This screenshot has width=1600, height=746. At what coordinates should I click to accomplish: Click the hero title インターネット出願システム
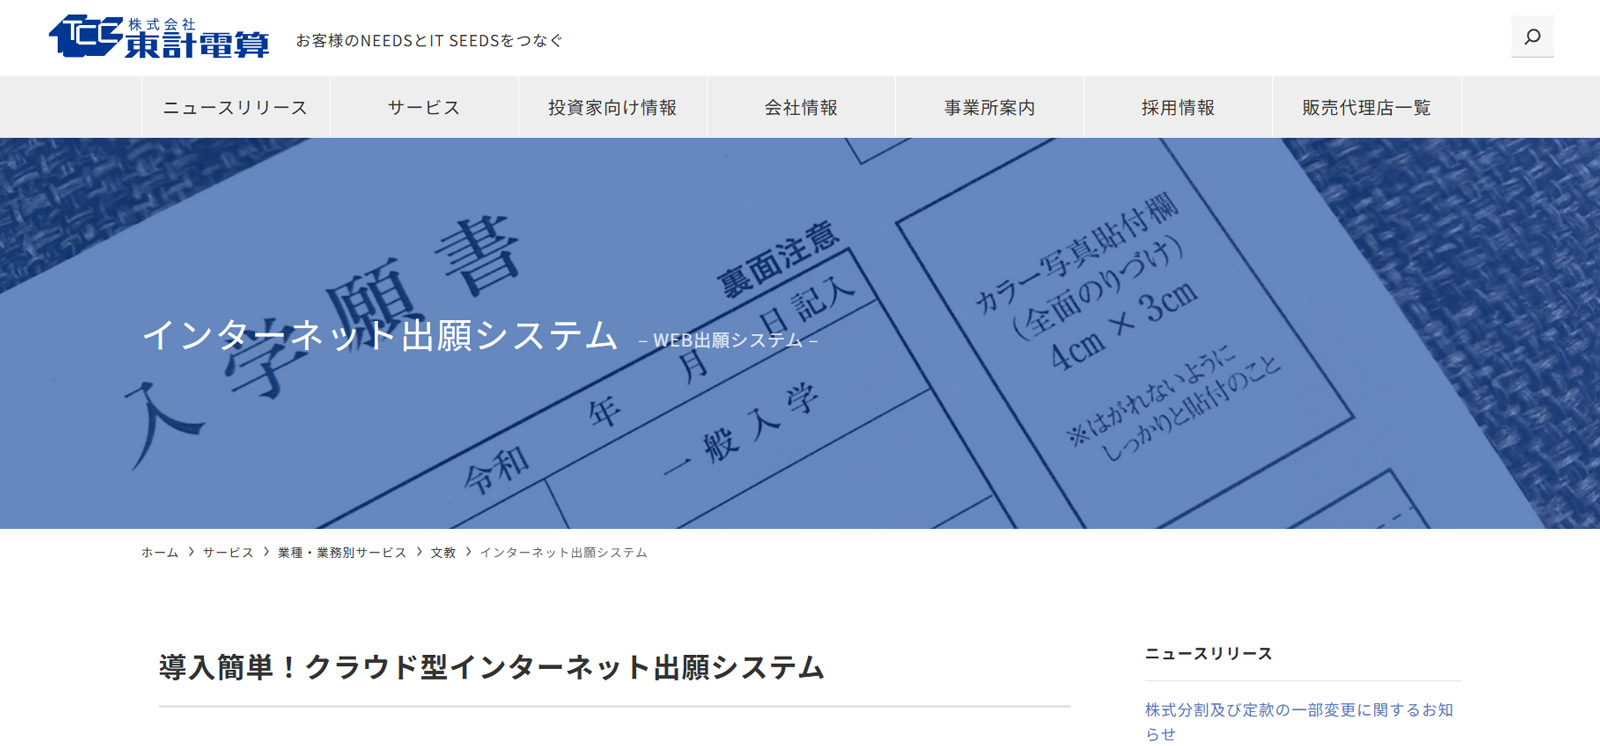pyautogui.click(x=380, y=335)
